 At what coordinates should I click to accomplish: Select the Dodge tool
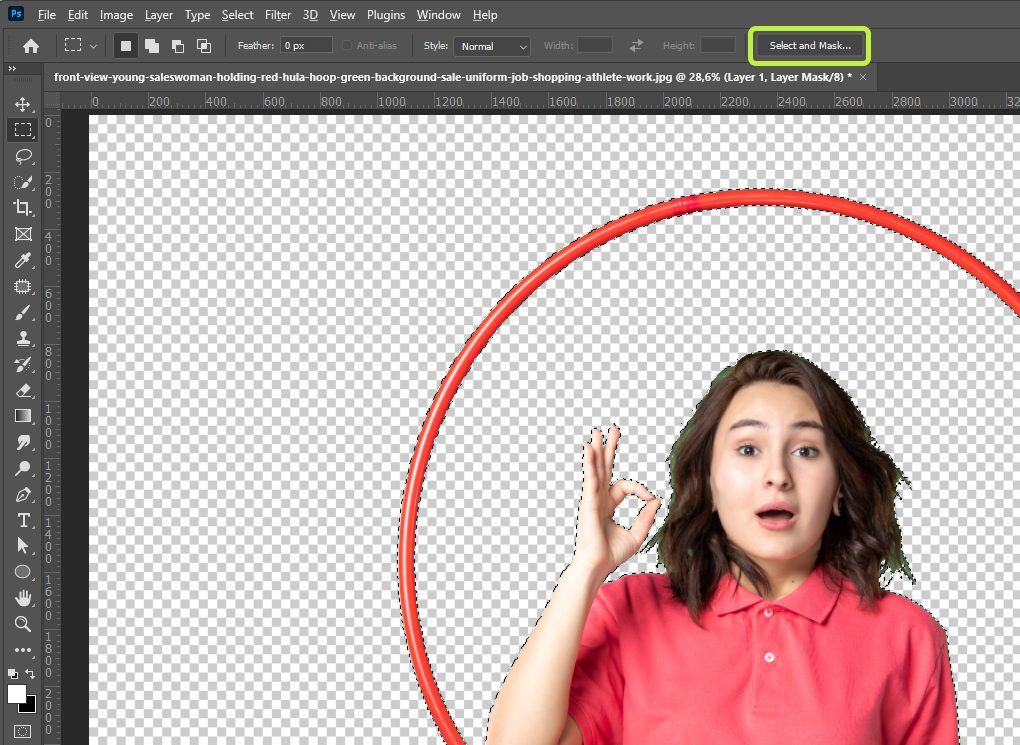(x=23, y=468)
